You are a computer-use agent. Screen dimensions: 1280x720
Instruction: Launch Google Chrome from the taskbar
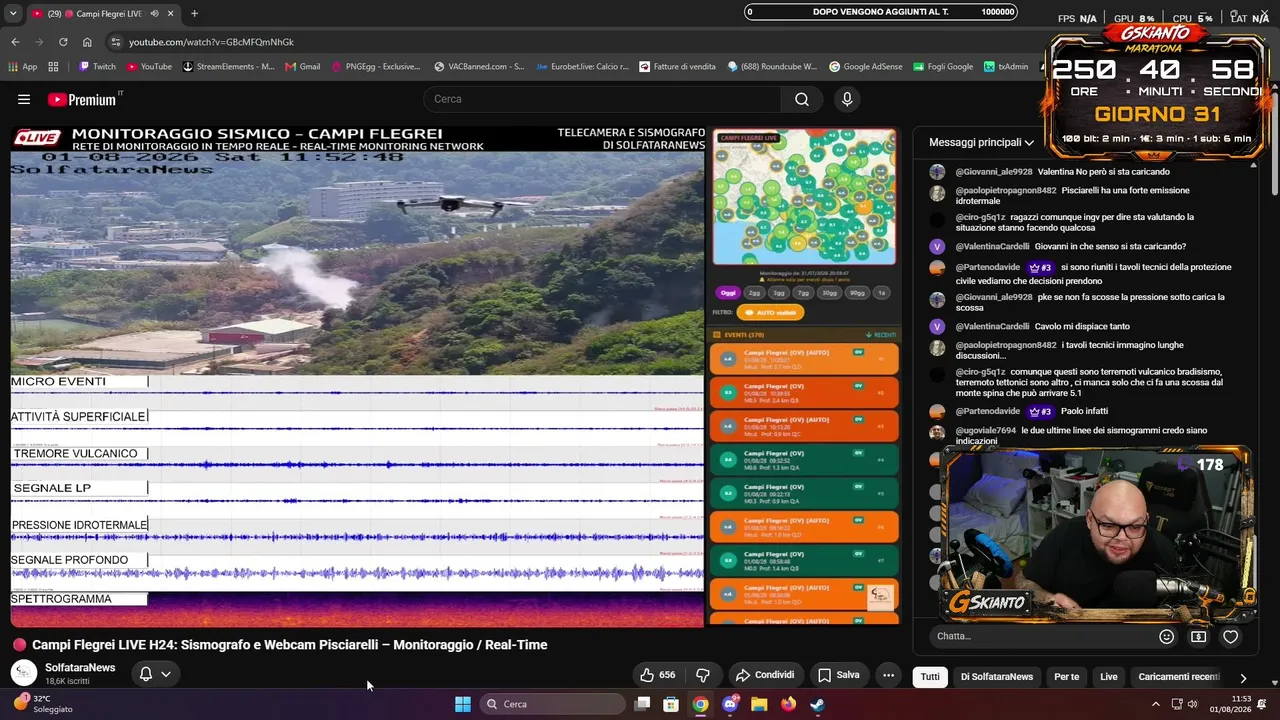(x=700, y=704)
